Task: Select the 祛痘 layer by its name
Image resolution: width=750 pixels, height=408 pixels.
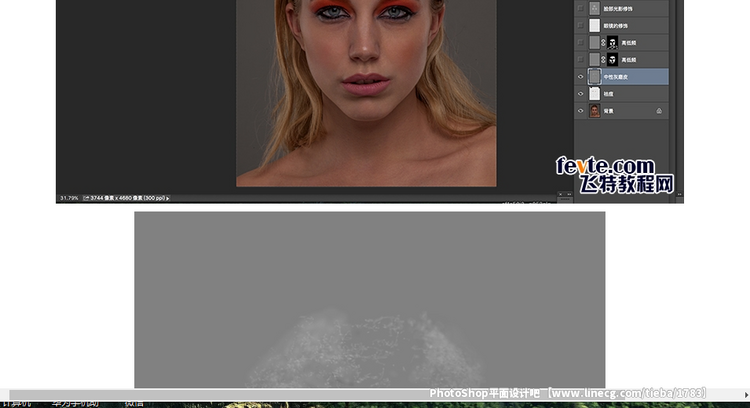Action: pyautogui.click(x=609, y=94)
